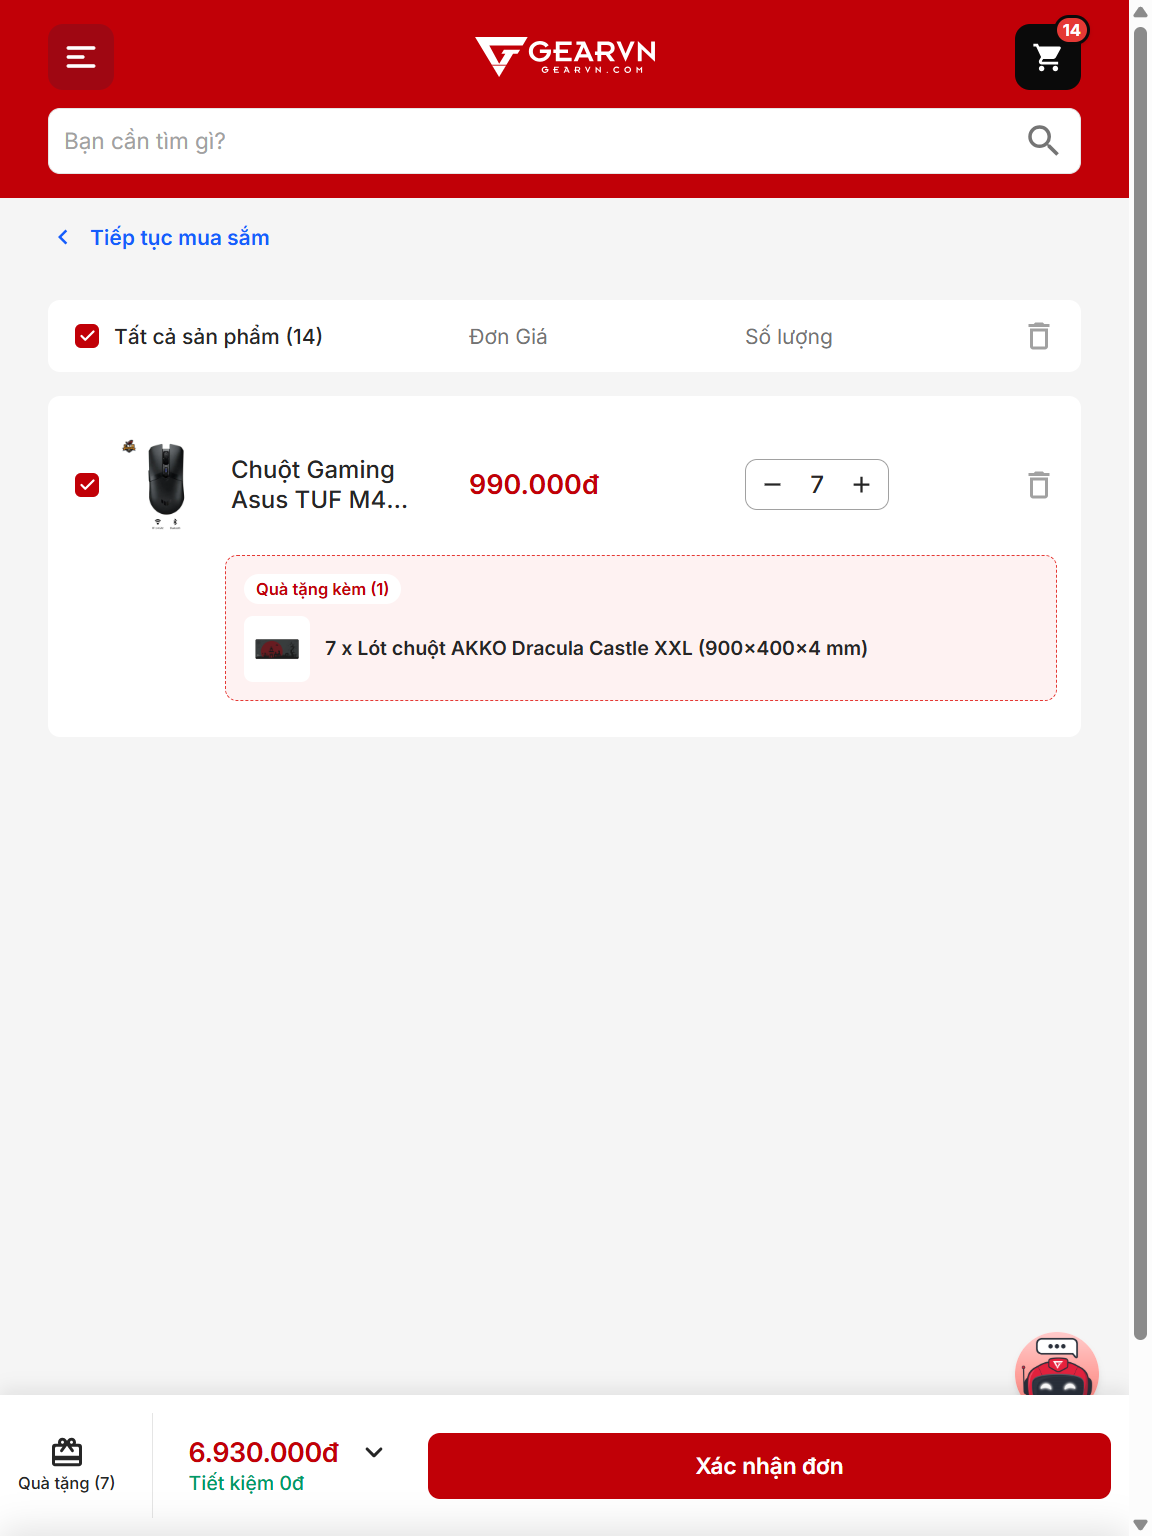The width and height of the screenshot is (1152, 1536).
Task: Decrease quantity with minus button
Action: coord(772,485)
